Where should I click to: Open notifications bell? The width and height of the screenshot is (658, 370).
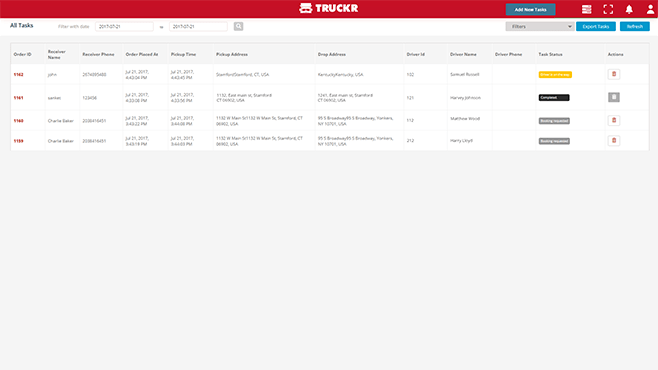tap(629, 9)
